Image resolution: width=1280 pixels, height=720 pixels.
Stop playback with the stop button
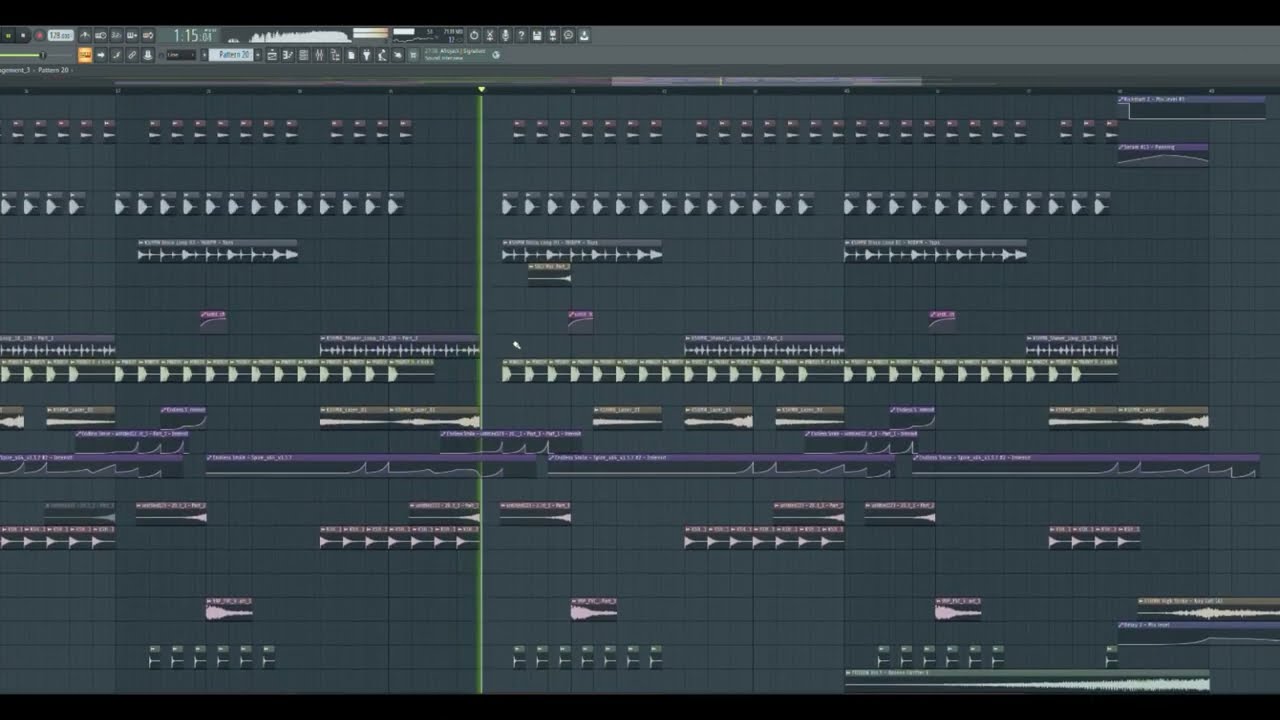(23, 35)
